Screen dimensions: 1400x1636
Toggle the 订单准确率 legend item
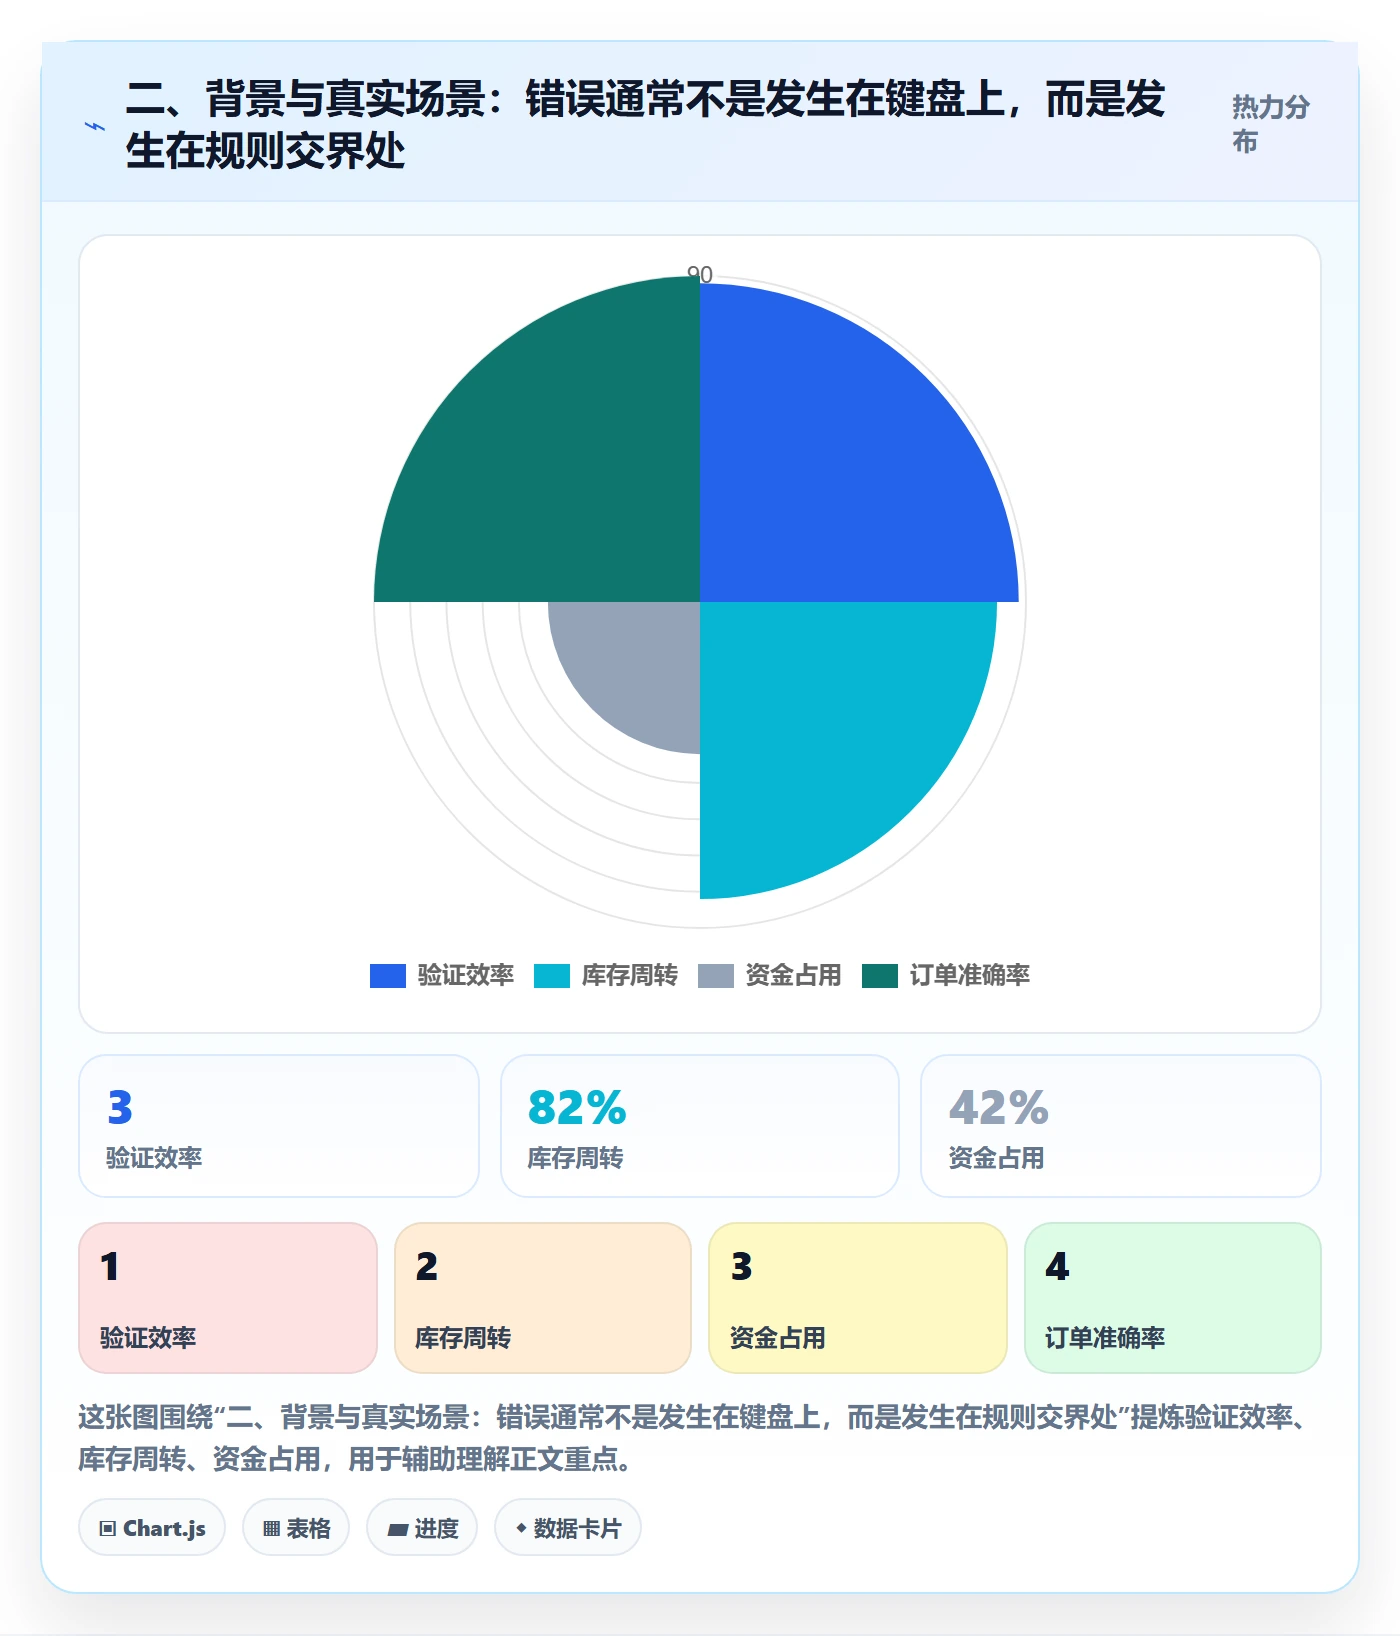pos(946,975)
